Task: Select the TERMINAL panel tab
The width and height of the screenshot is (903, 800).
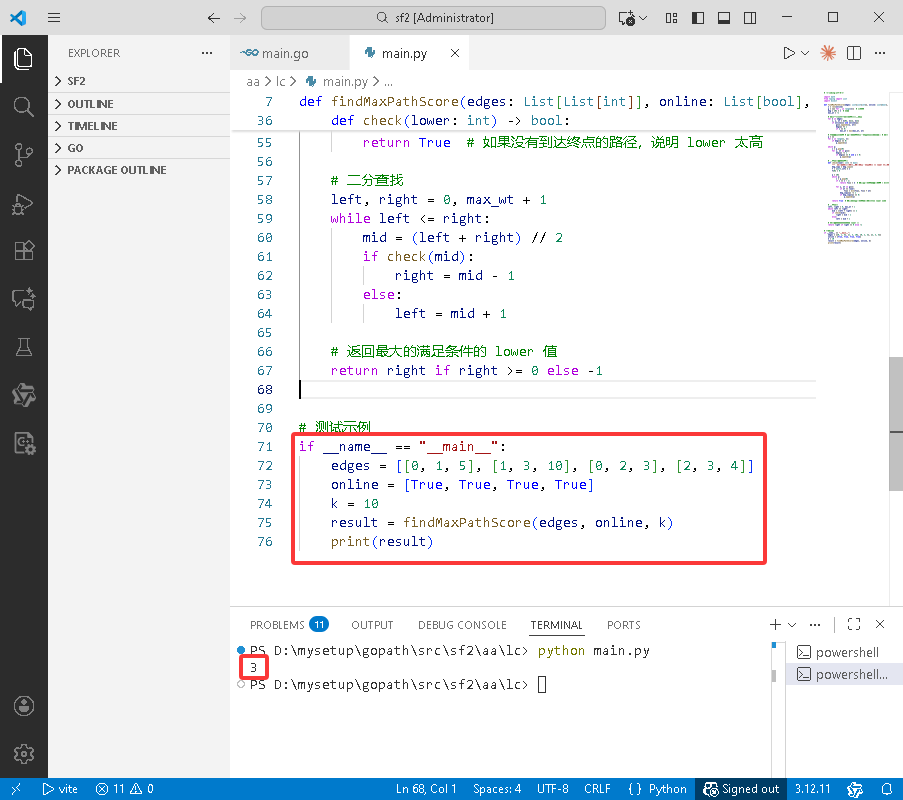Action: pos(556,625)
